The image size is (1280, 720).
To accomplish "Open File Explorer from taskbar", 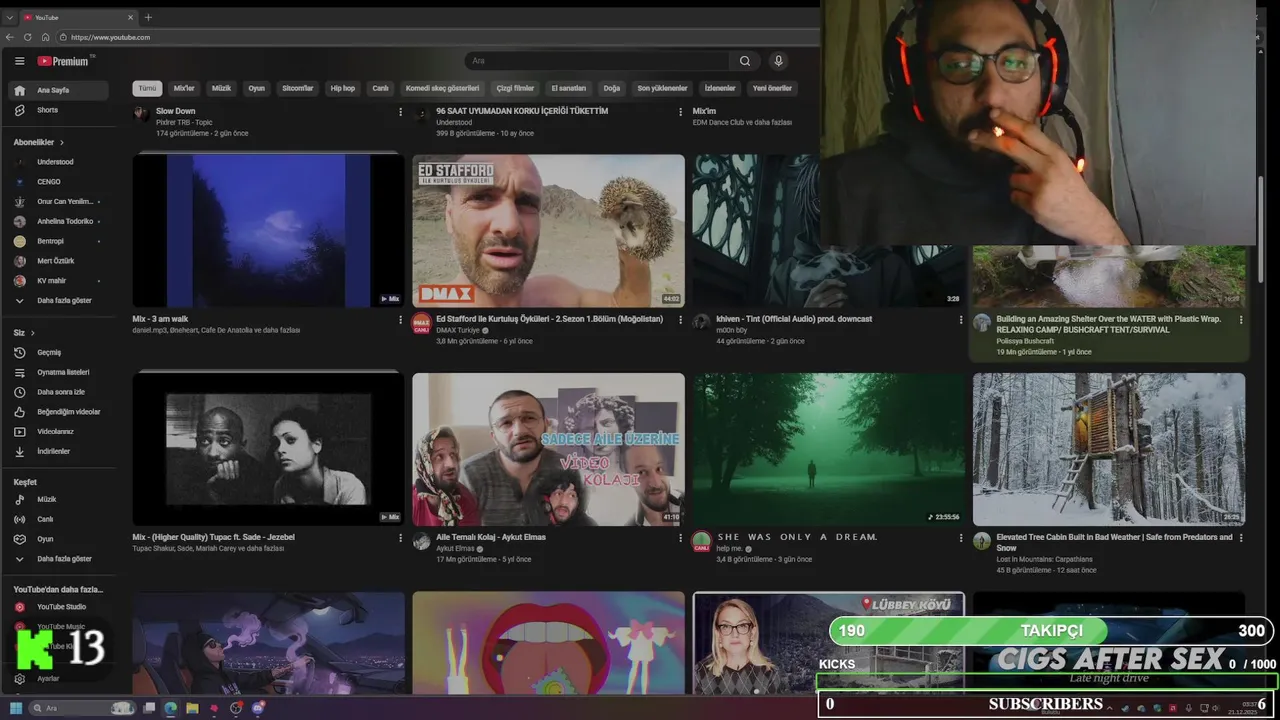I will point(192,708).
